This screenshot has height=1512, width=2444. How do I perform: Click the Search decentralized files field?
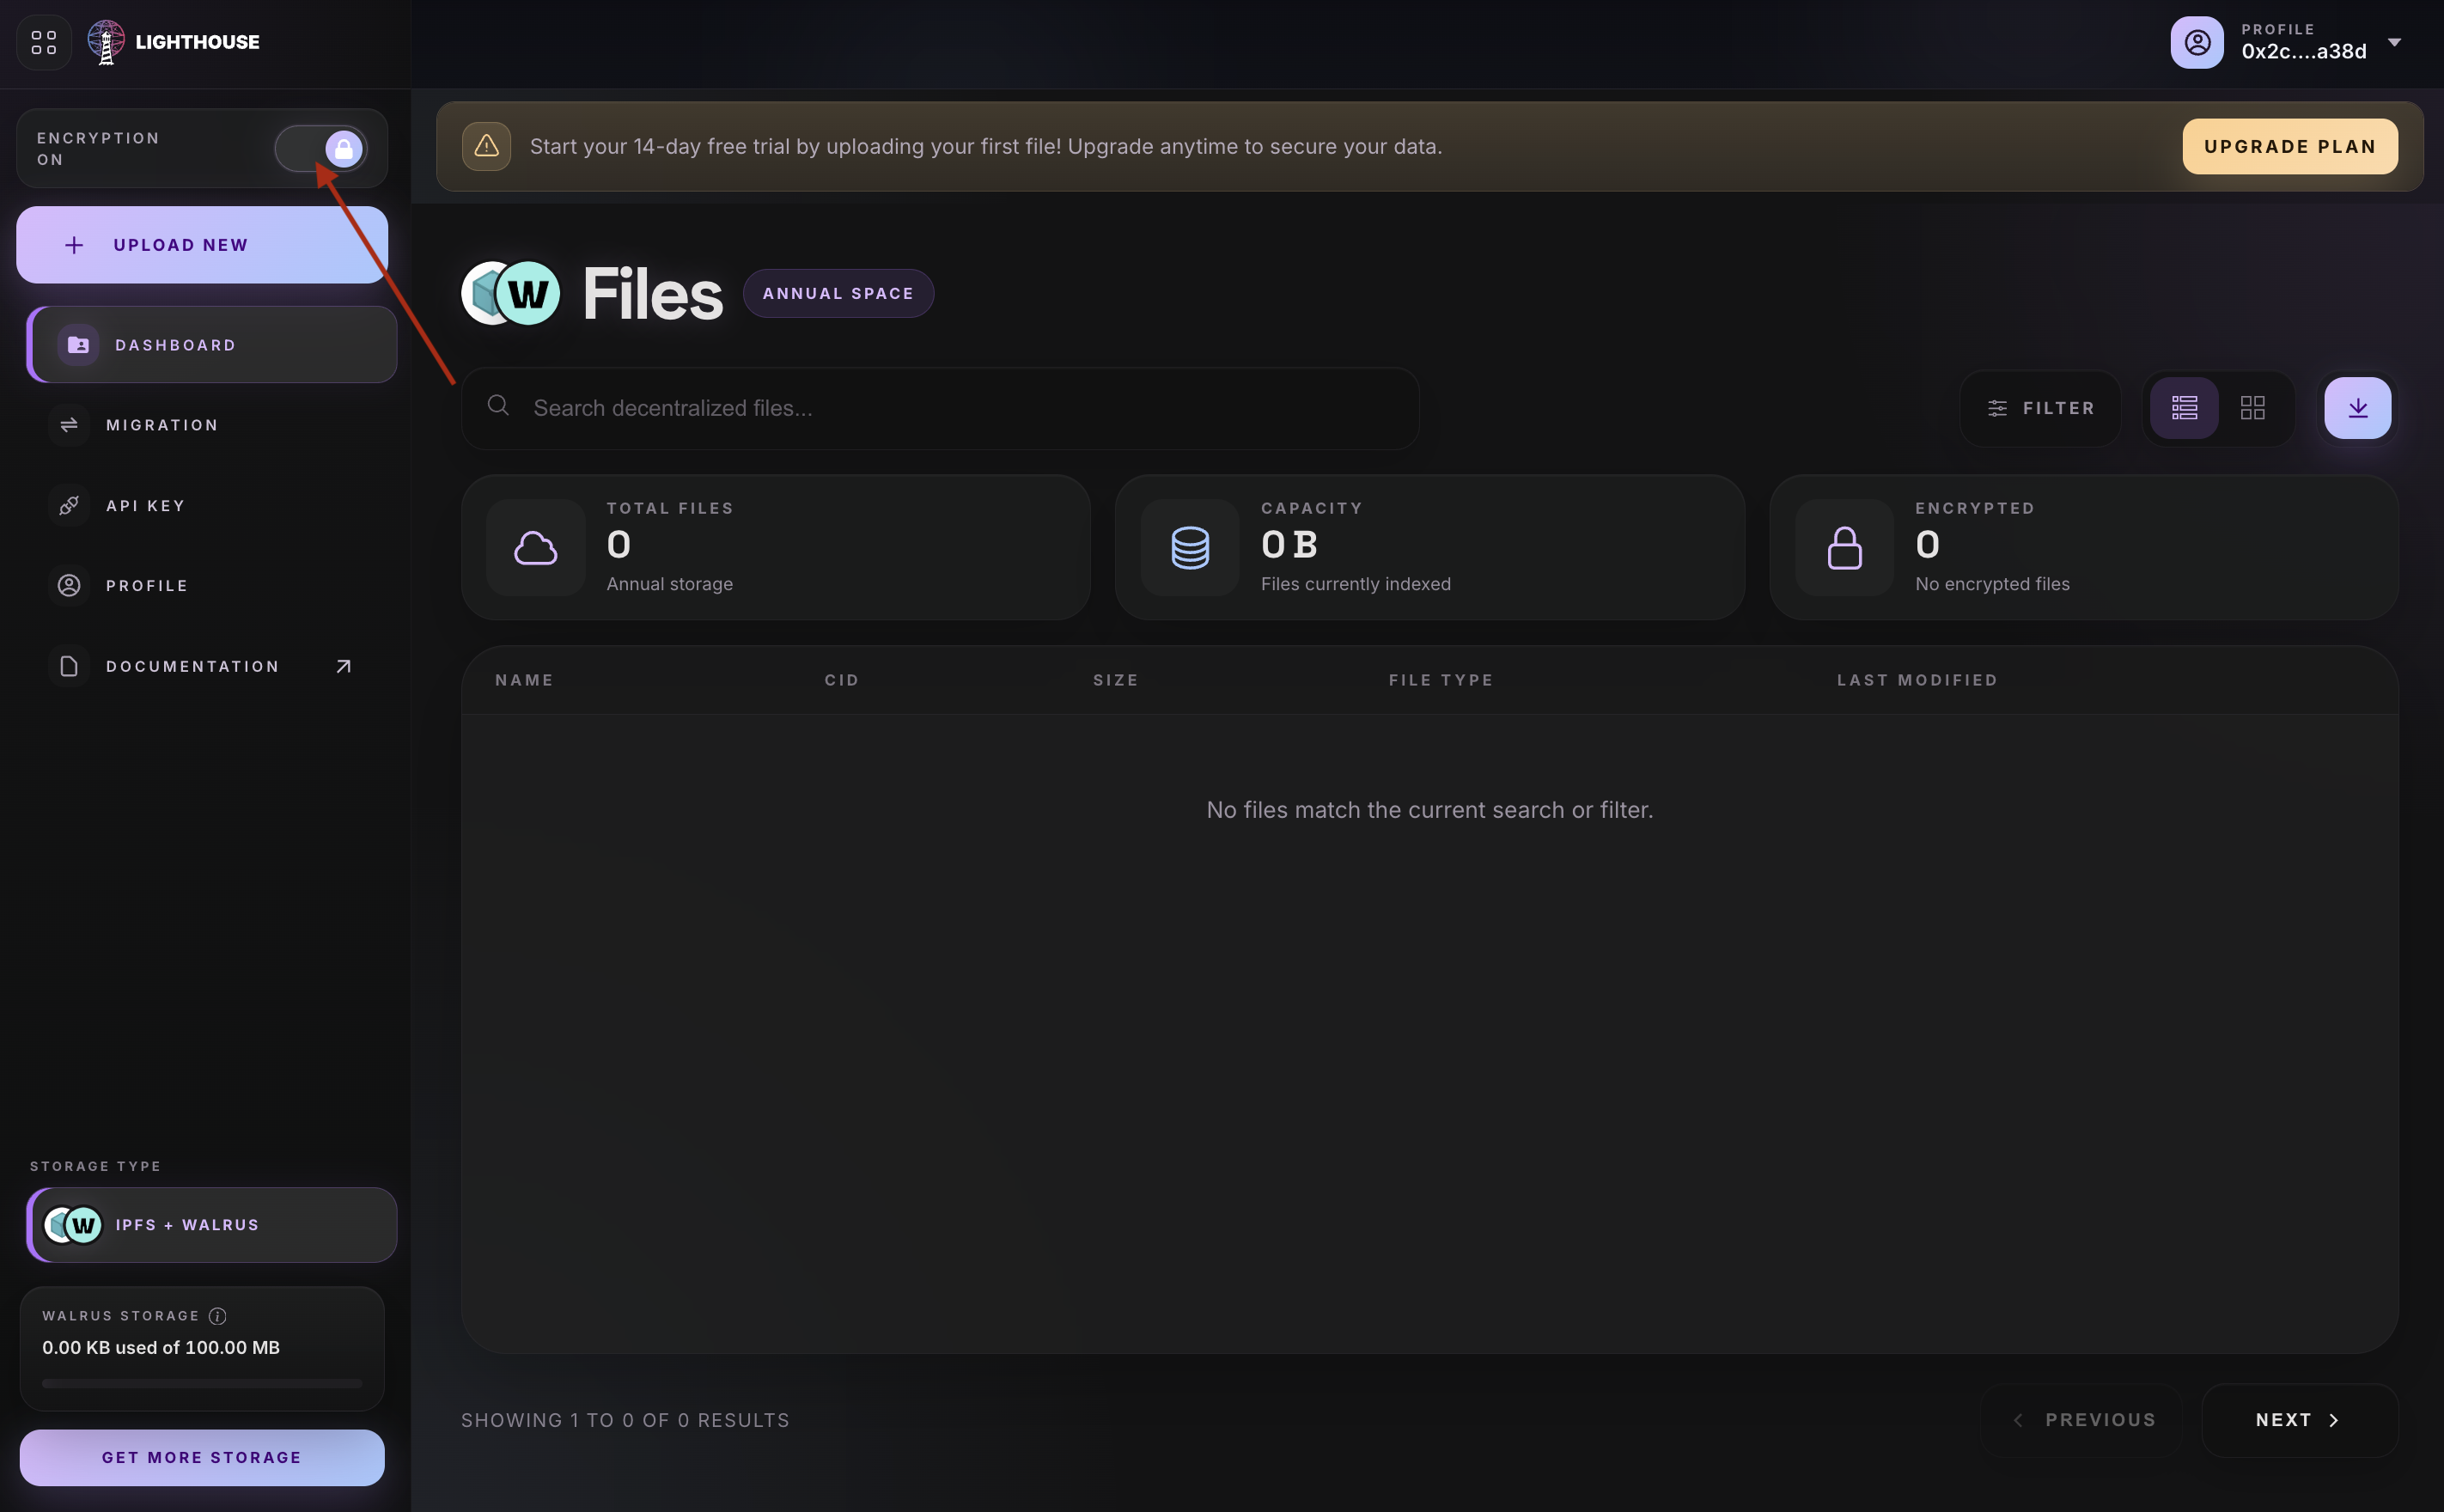point(940,408)
